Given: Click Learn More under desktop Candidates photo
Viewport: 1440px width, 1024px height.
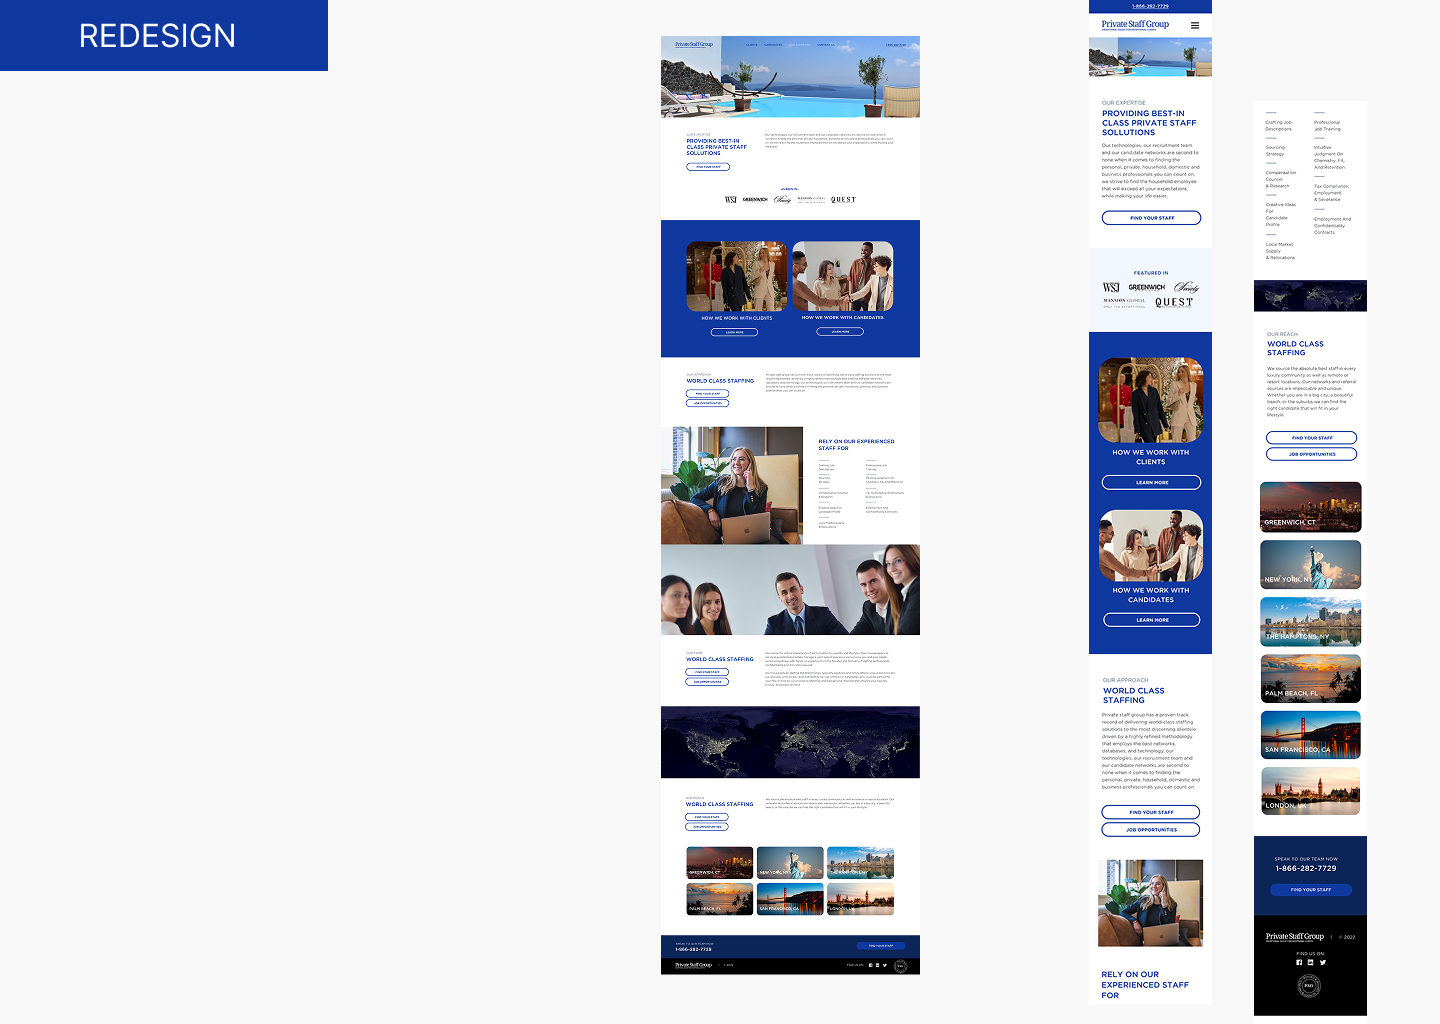Looking at the screenshot, I should pyautogui.click(x=840, y=331).
